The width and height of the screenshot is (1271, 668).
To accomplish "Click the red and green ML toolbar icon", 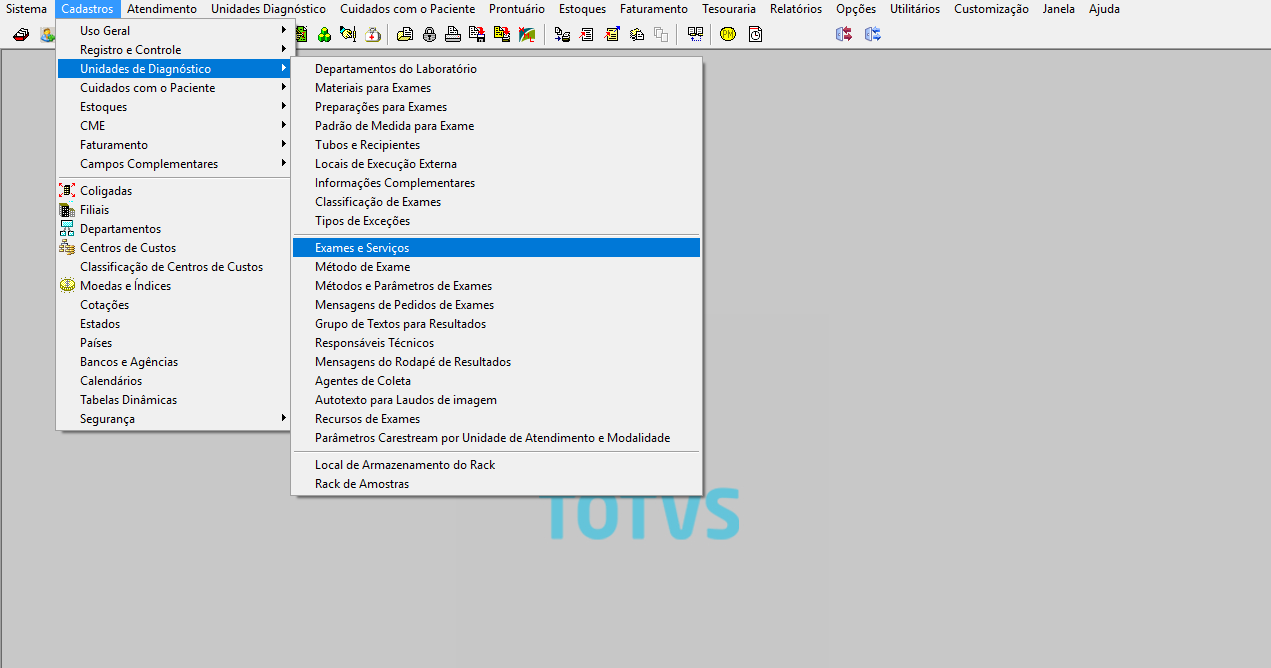I will [x=525, y=34].
